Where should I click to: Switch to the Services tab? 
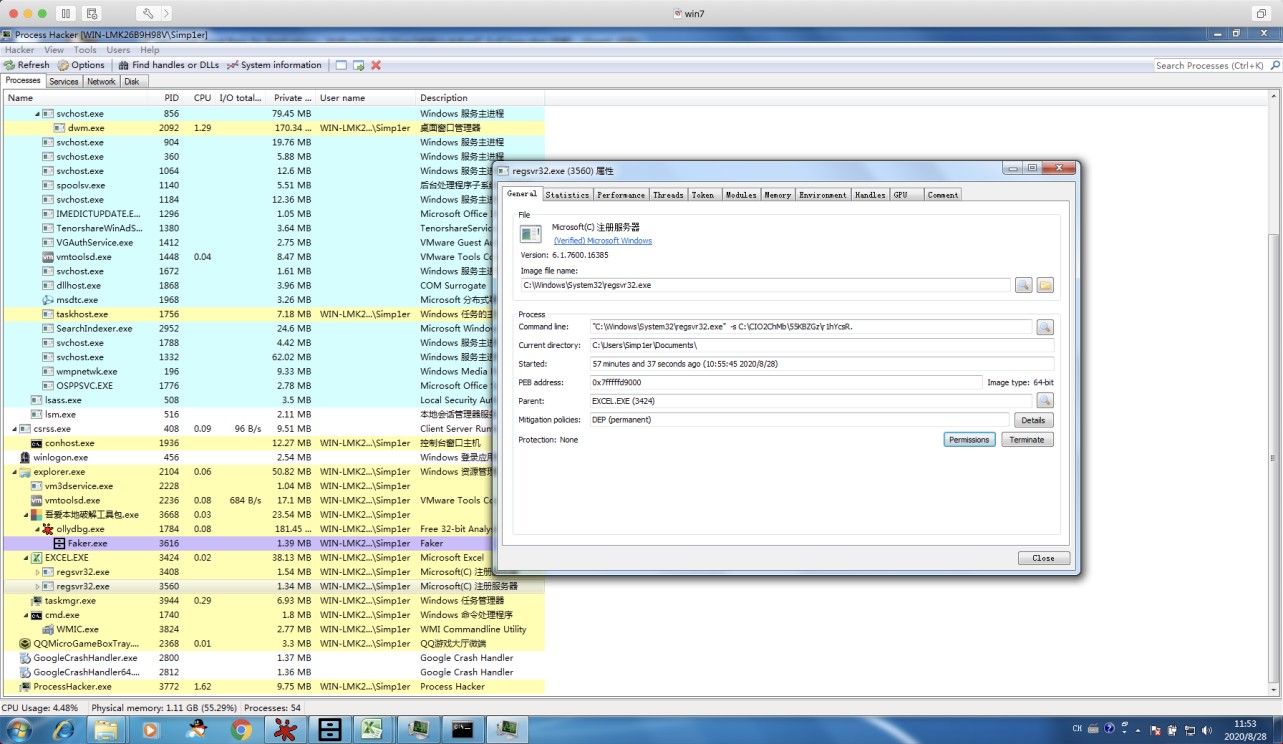[64, 82]
